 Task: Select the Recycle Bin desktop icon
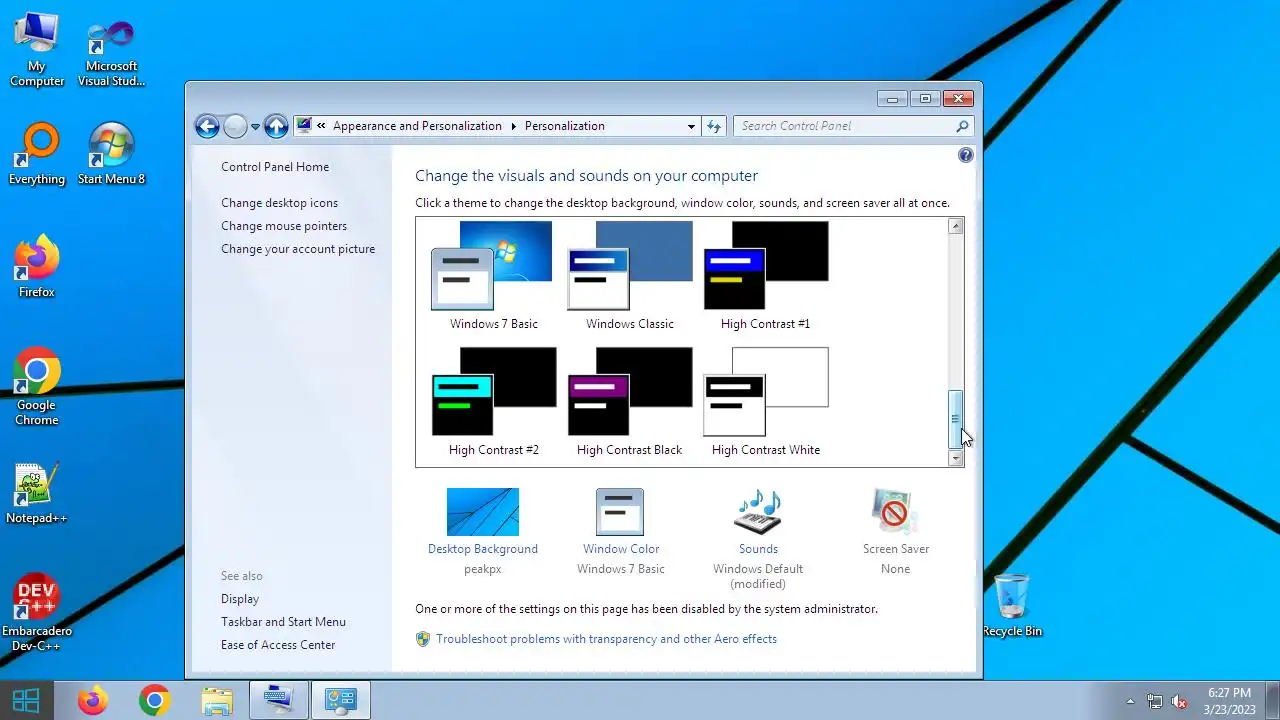point(1012,605)
